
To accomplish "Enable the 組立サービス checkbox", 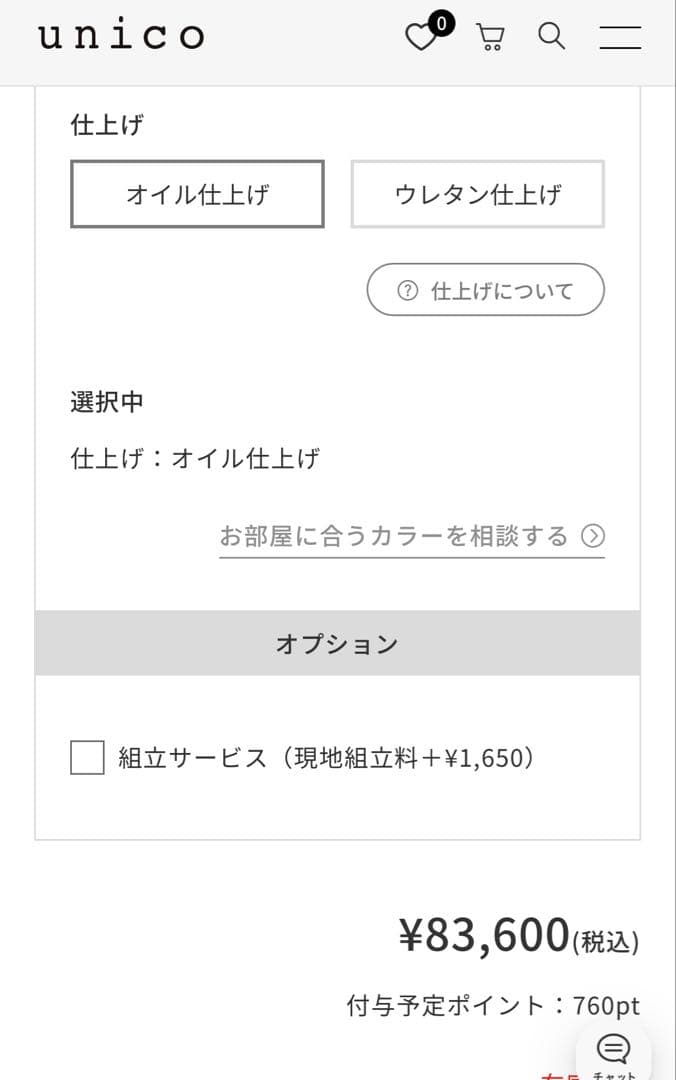I will tap(87, 758).
